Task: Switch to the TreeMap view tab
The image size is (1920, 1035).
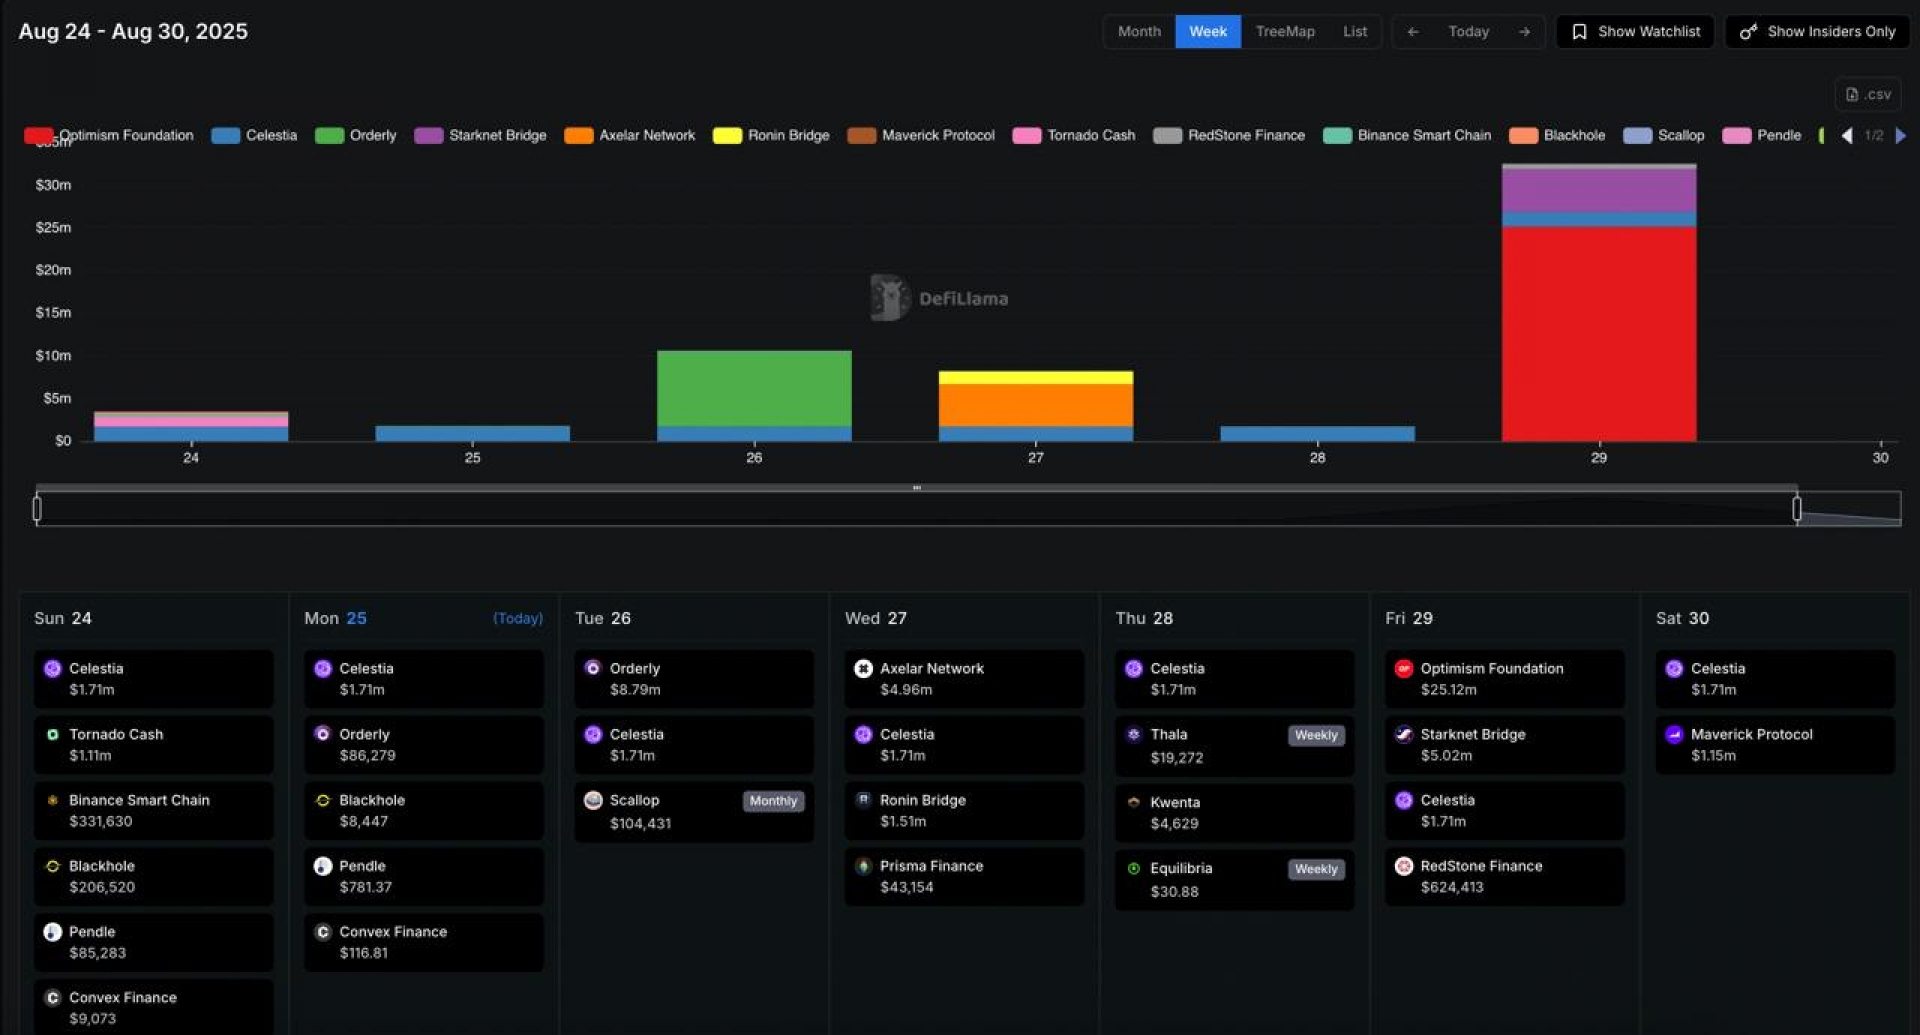Action: pos(1284,32)
